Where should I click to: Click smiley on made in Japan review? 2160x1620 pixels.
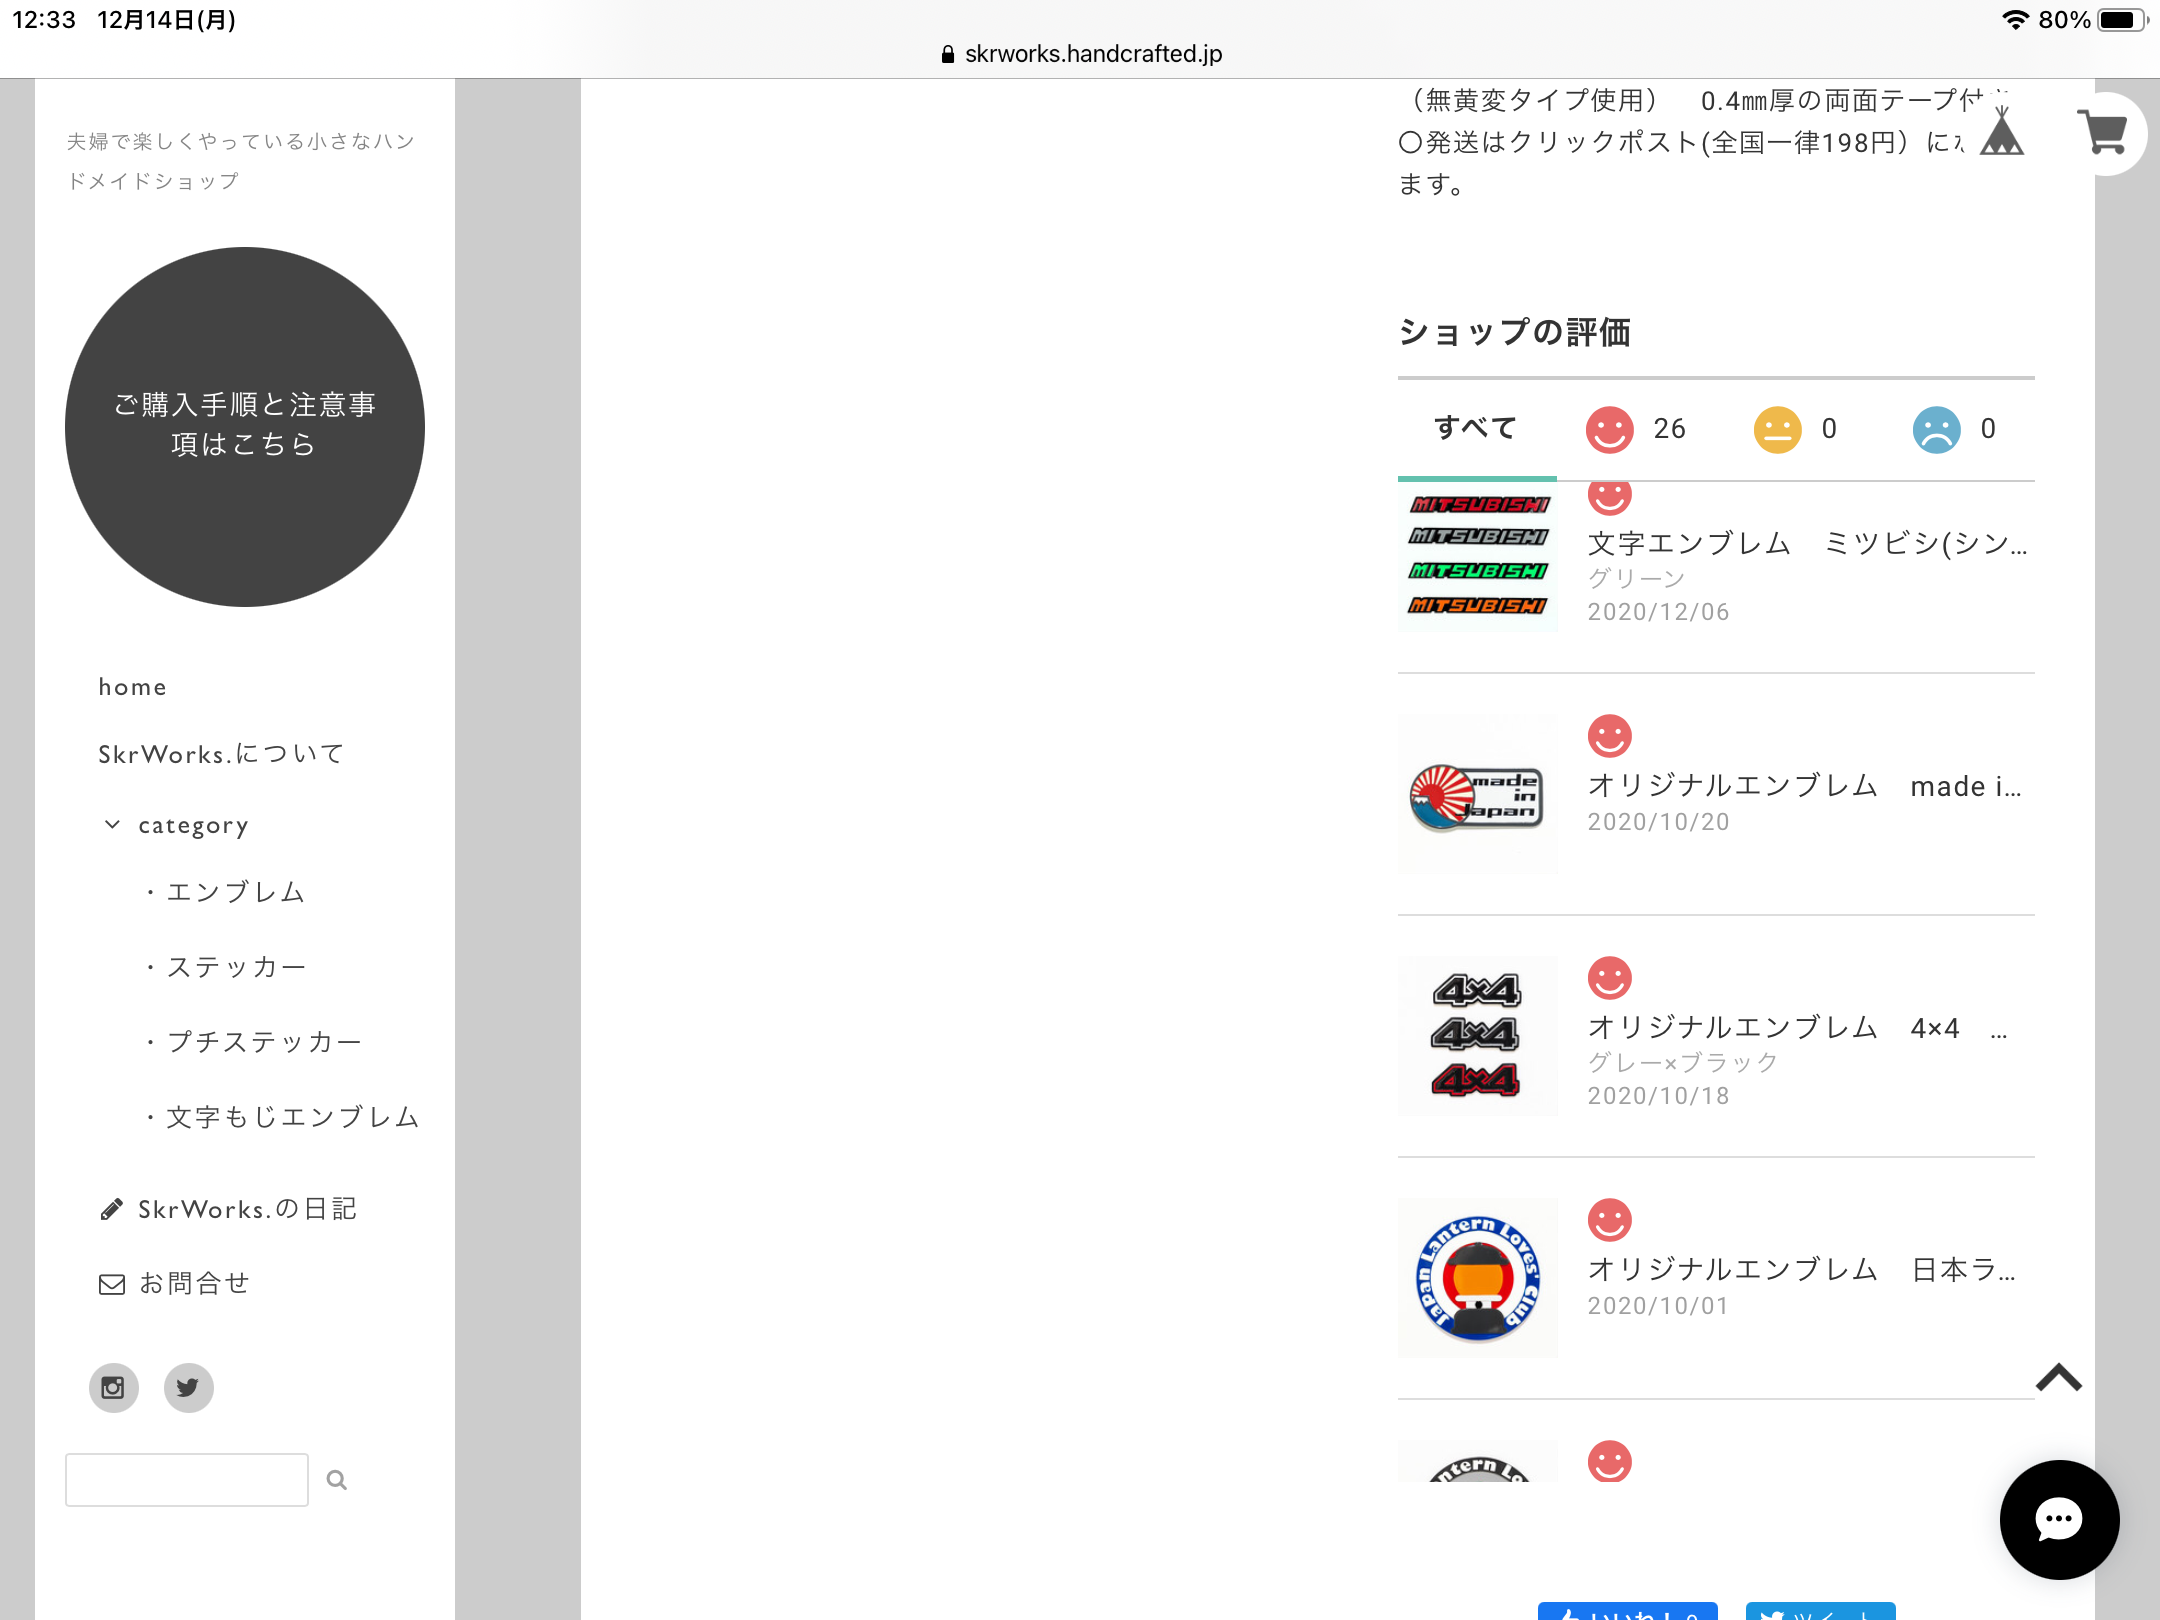1609,736
